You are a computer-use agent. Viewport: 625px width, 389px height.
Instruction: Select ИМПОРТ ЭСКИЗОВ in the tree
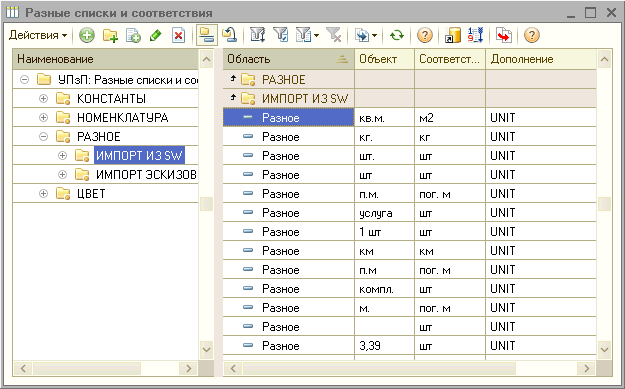click(x=146, y=175)
